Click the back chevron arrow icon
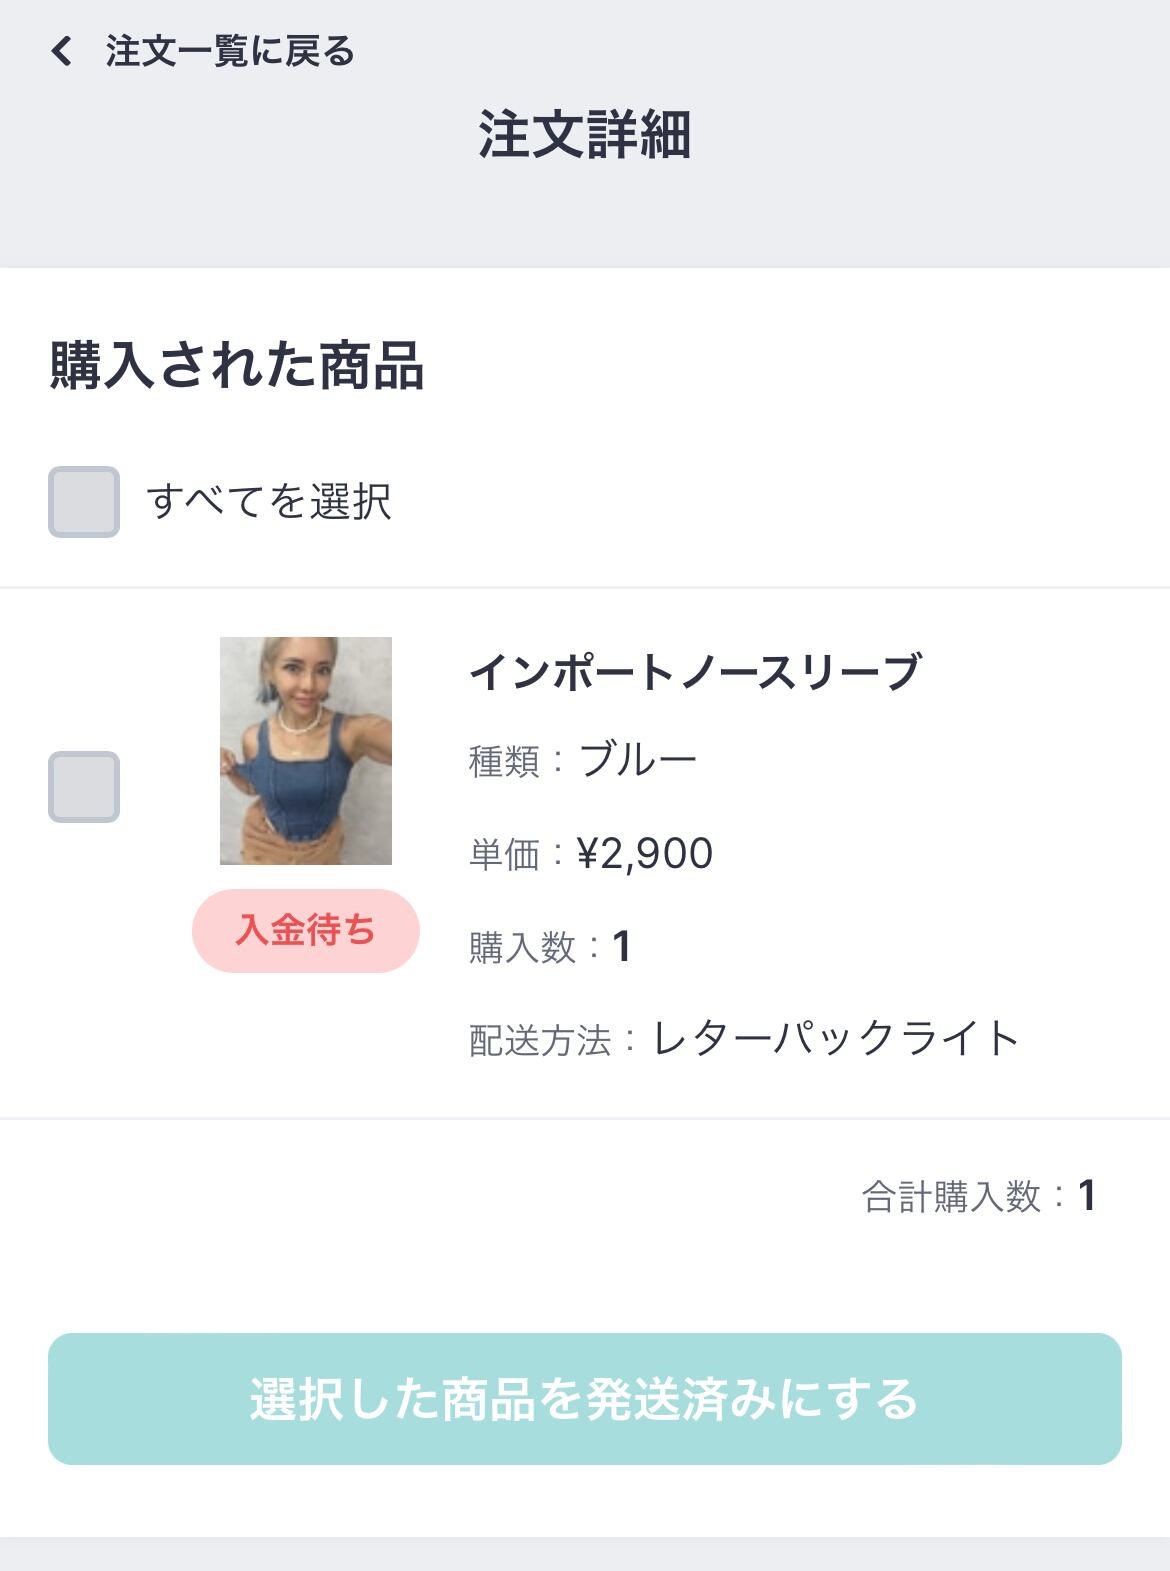 coord(62,51)
